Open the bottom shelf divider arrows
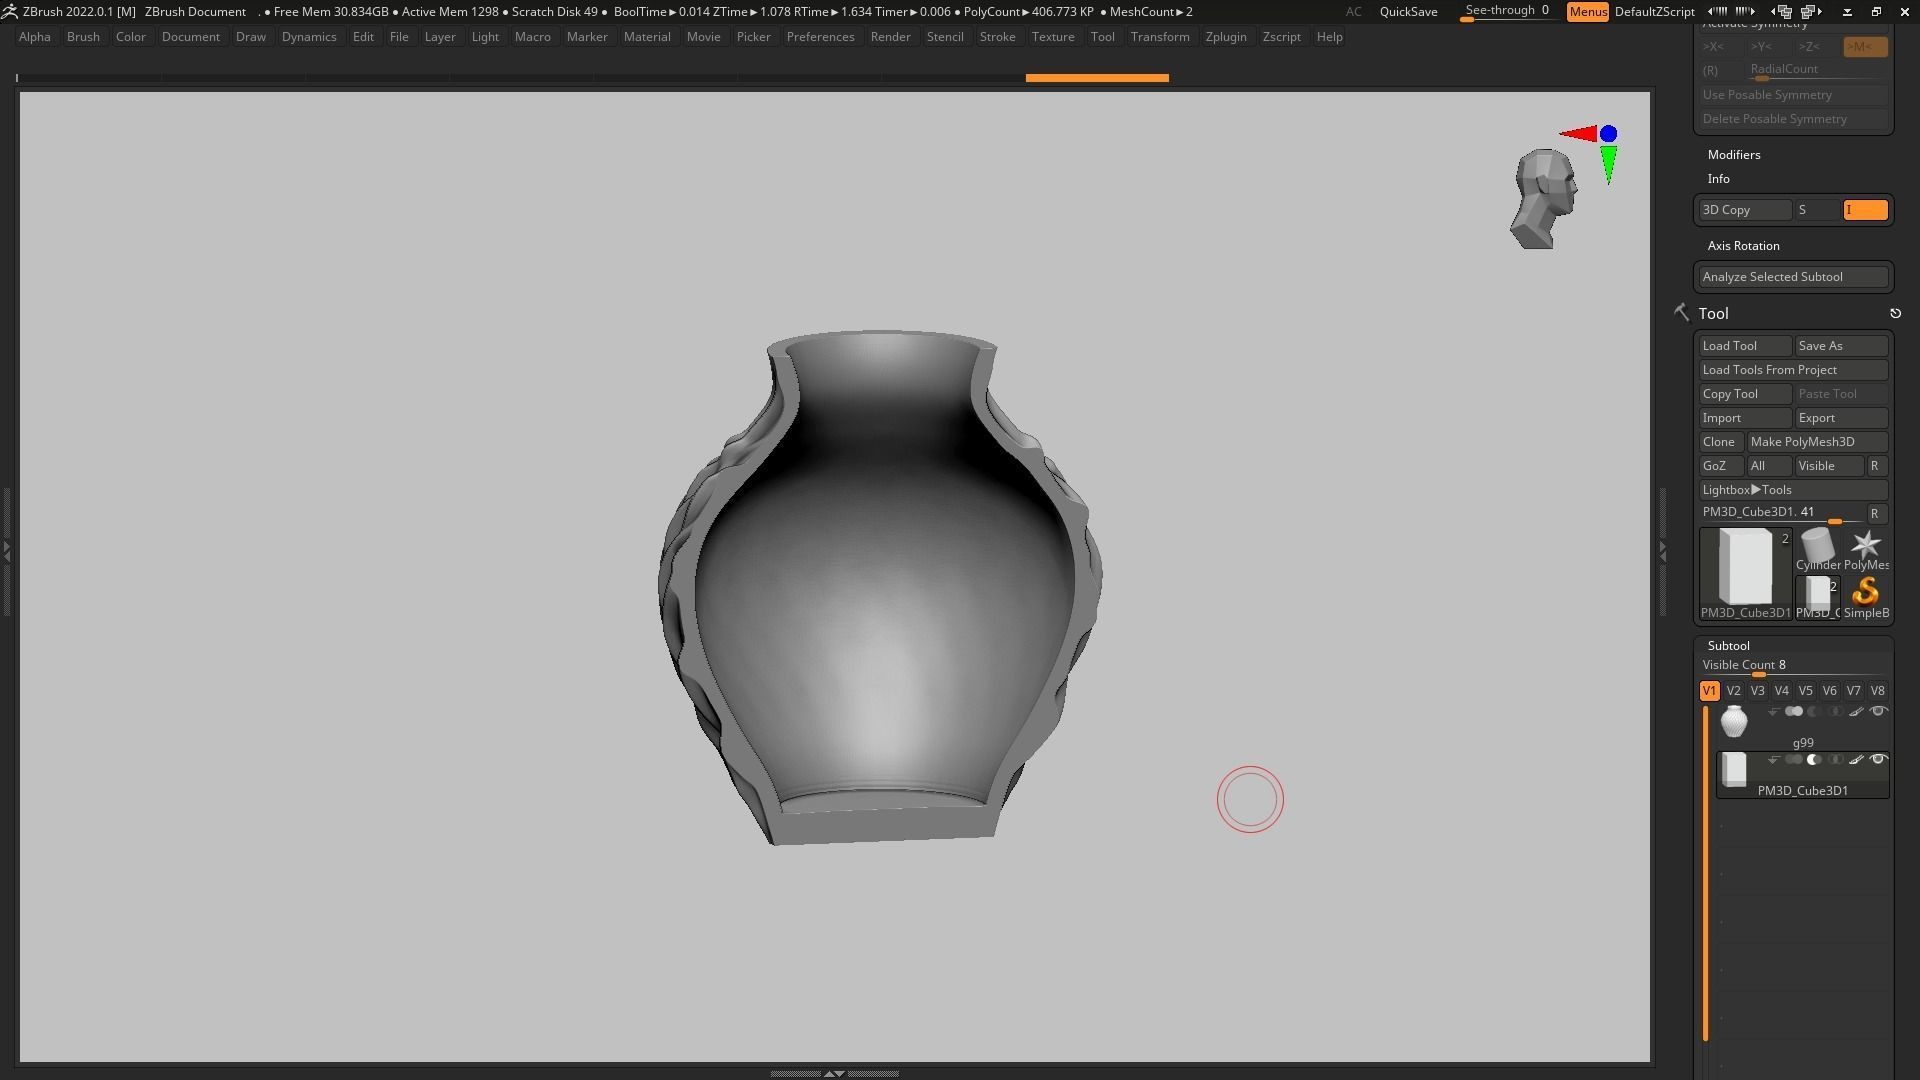Viewport: 1920px width, 1080px height. (834, 1073)
